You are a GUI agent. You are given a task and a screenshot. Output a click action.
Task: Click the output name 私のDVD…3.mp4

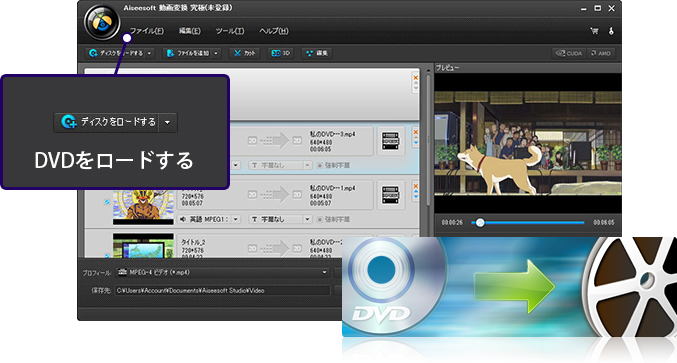(332, 134)
